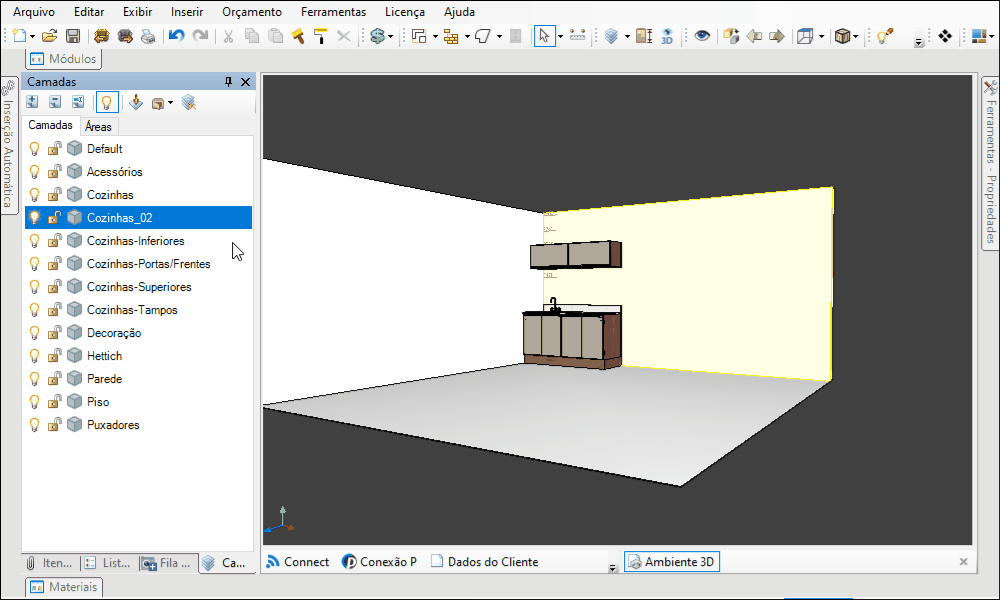The width and height of the screenshot is (1000, 600).
Task: Undo the last action
Action: coord(177,36)
